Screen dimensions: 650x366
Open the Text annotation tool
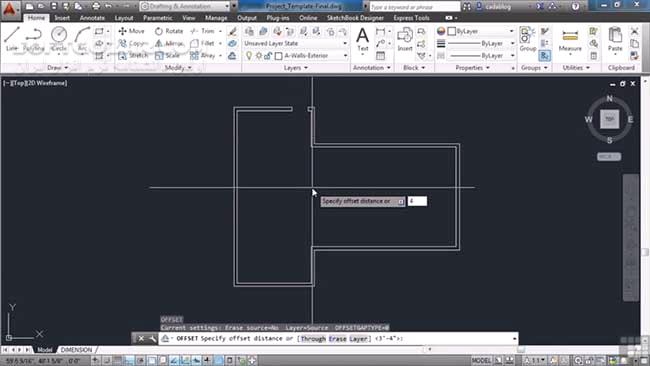point(362,39)
